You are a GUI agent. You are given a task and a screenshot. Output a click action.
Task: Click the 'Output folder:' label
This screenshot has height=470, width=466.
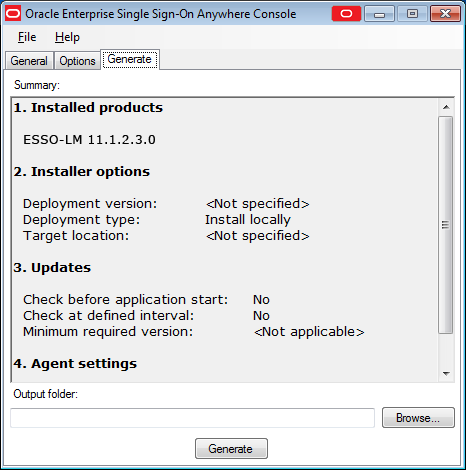pos(46,394)
